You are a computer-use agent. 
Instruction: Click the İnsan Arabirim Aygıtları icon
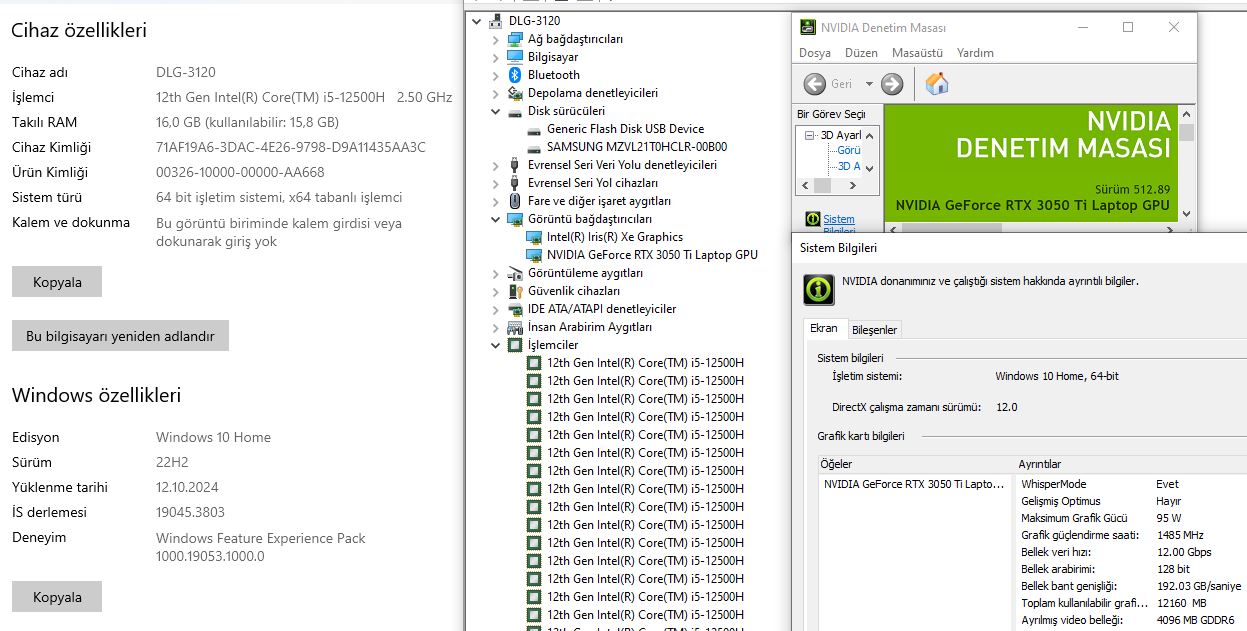[x=515, y=327]
